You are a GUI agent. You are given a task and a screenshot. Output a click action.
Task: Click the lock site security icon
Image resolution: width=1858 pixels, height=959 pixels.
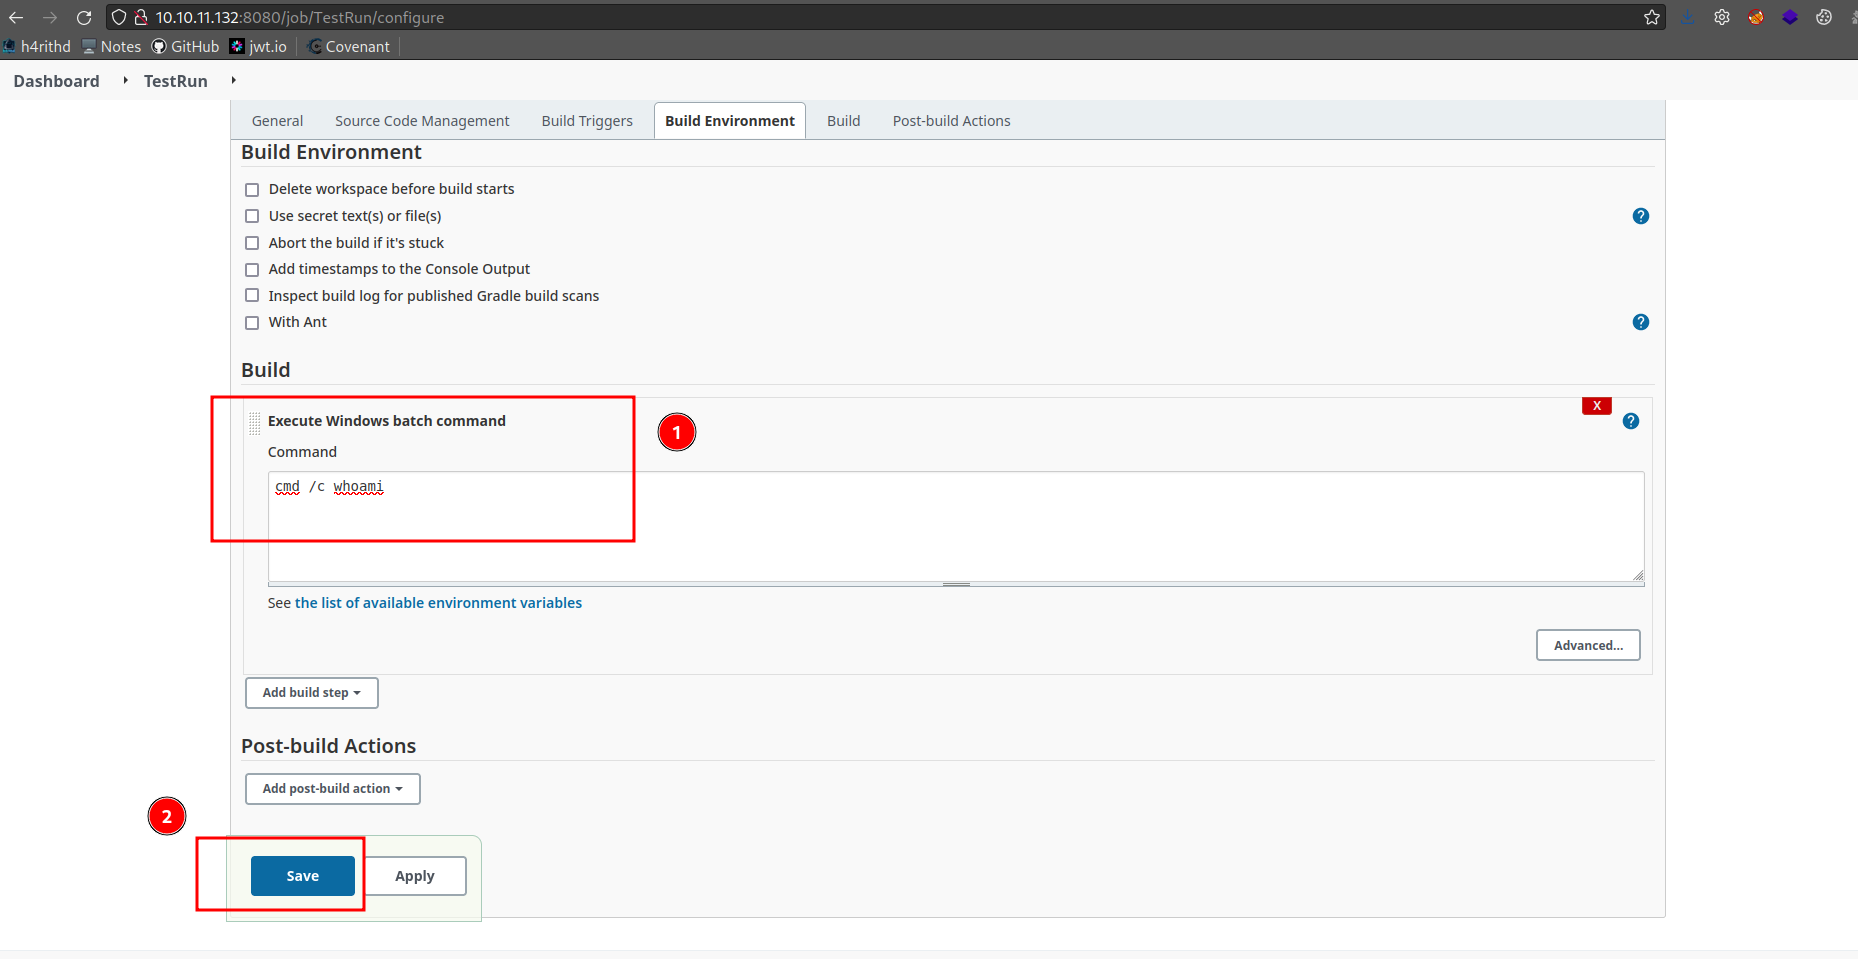coord(141,17)
